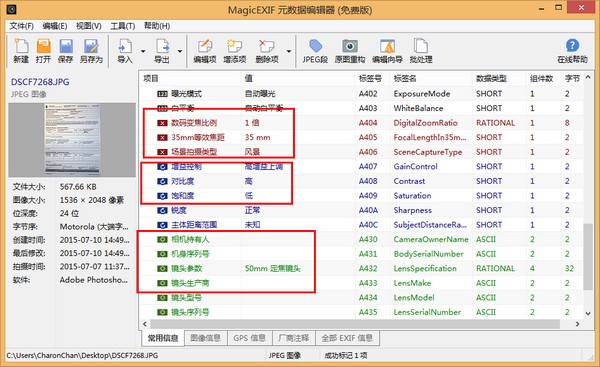
Task: Select the 镜头参数 LensSpecification row
Action: pos(361,268)
